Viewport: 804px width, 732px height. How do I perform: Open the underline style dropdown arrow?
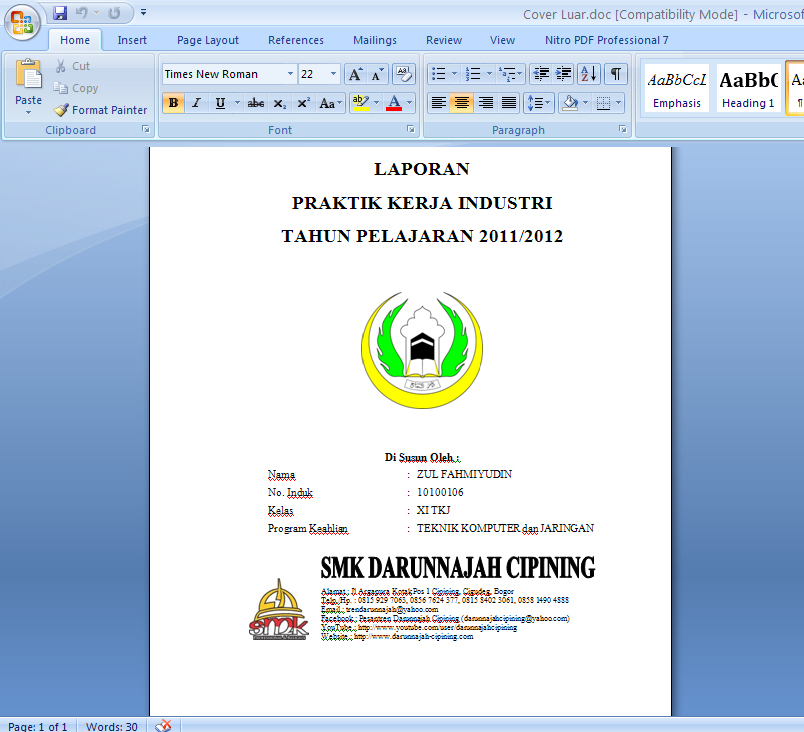point(237,103)
